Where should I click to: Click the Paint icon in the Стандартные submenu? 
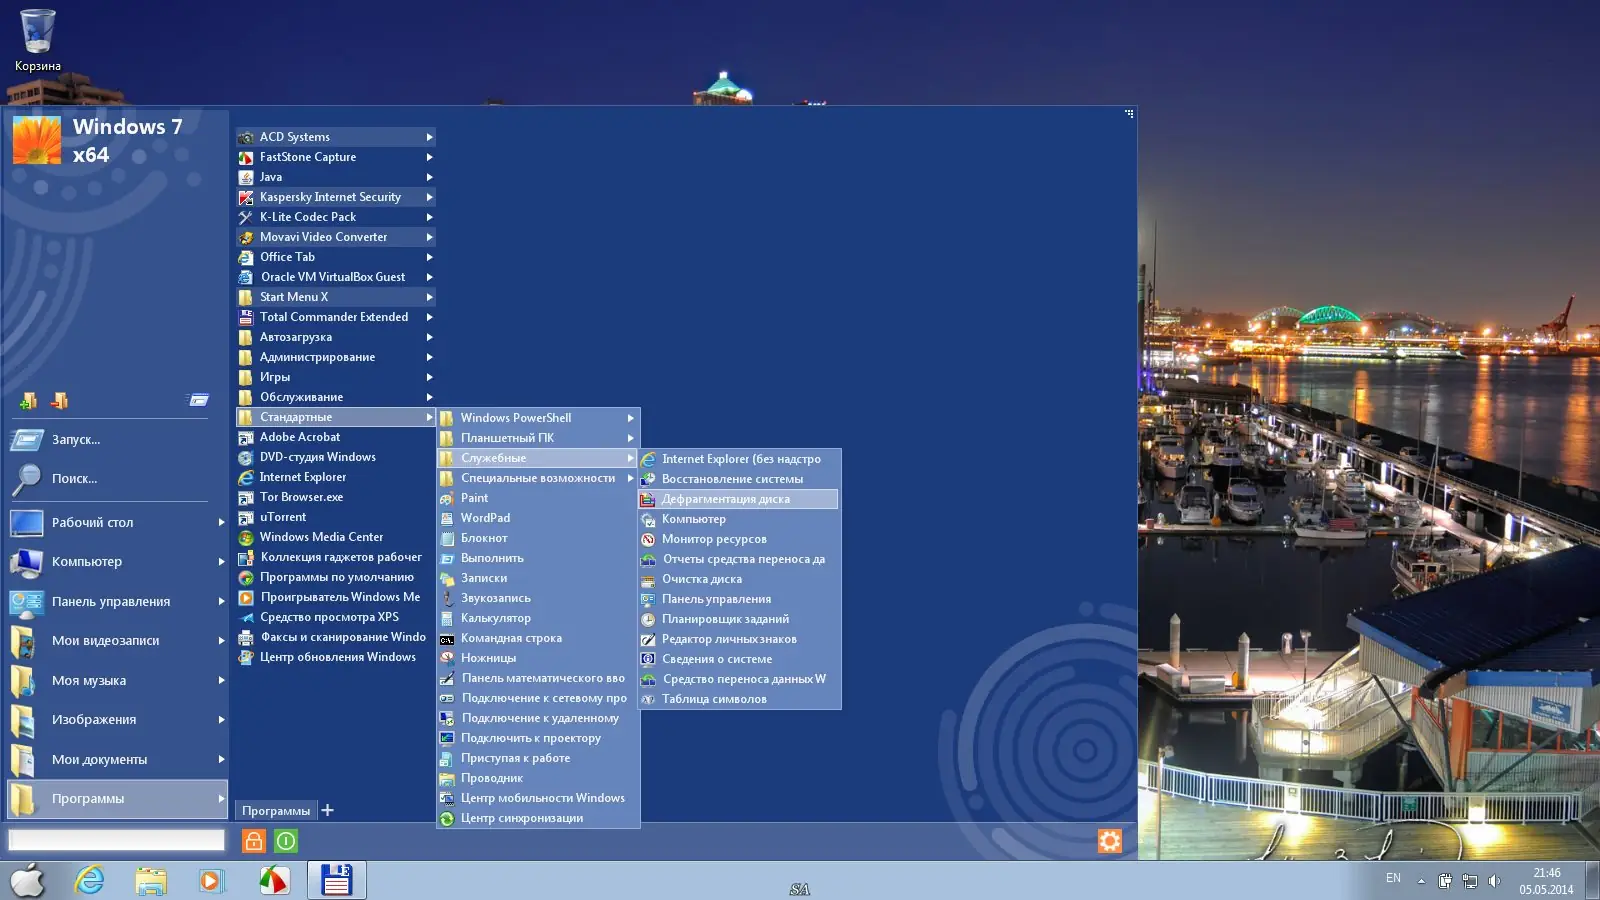tap(447, 498)
